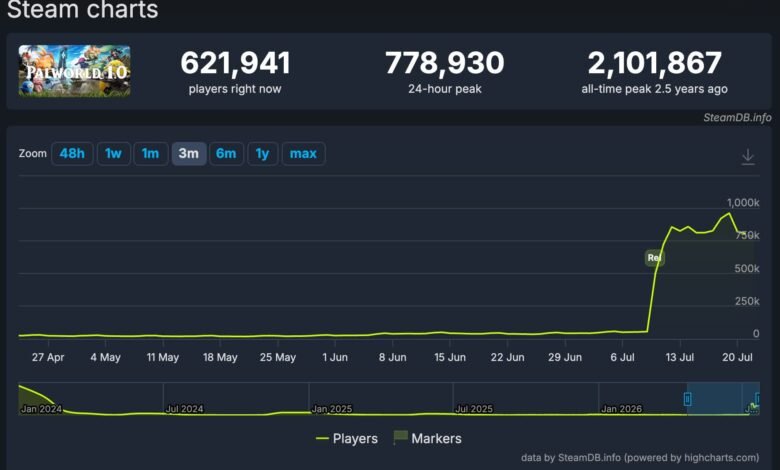780x470 pixels.
Task: Select the 48h zoom range
Action: click(x=72, y=154)
